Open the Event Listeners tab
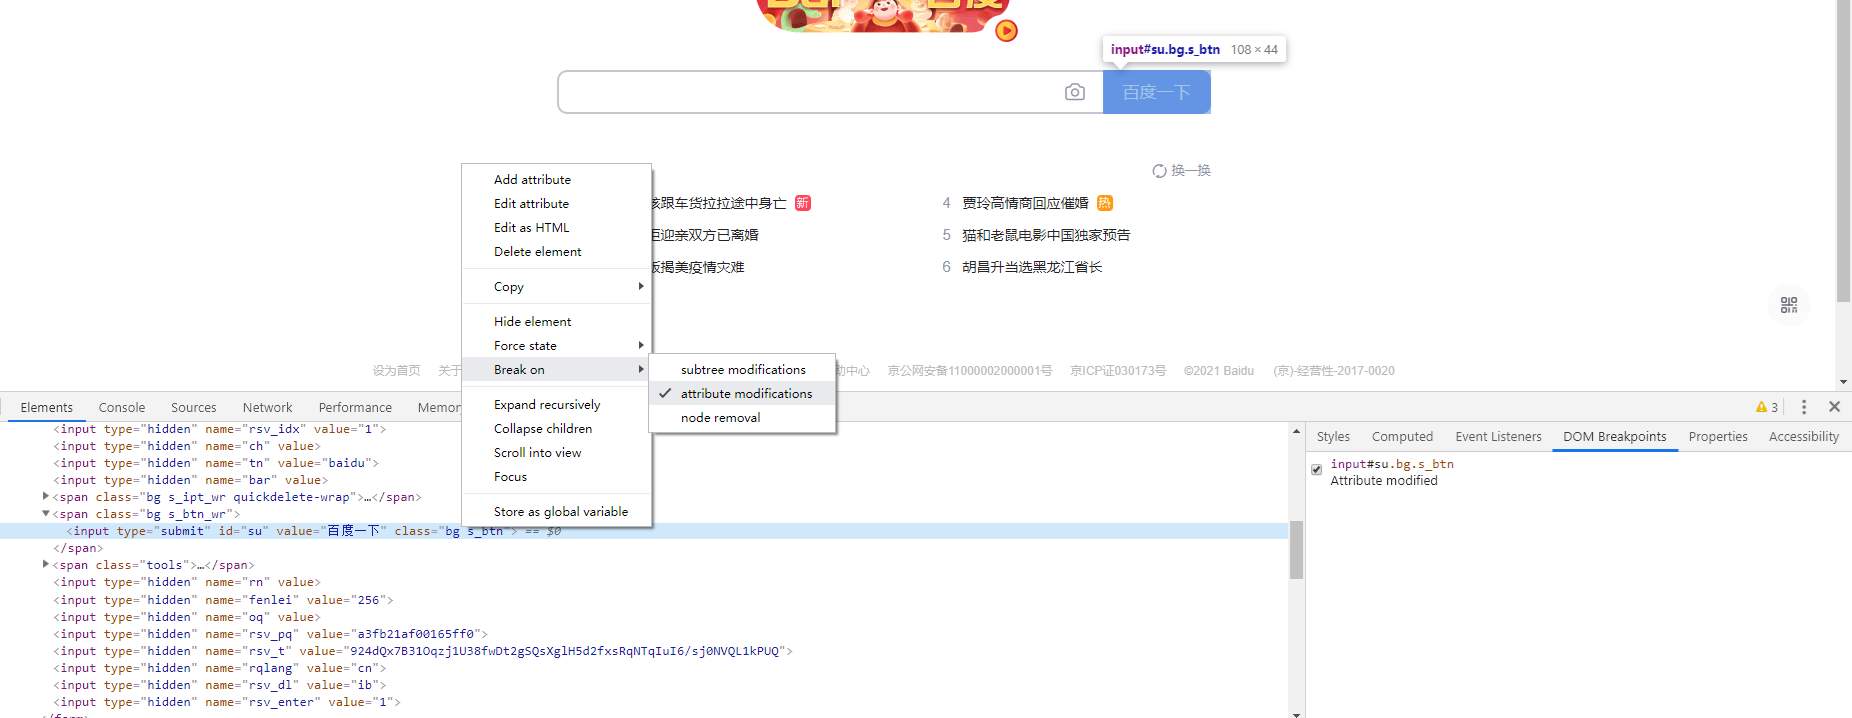This screenshot has height=718, width=1852. (1498, 437)
